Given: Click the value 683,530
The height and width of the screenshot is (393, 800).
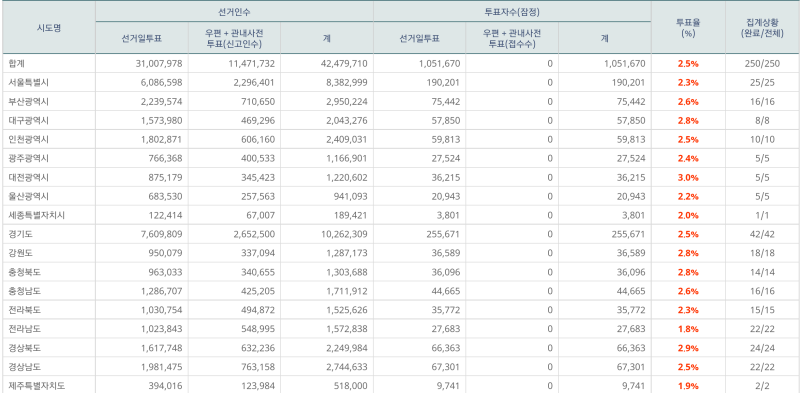Looking at the screenshot, I should 167,196.
